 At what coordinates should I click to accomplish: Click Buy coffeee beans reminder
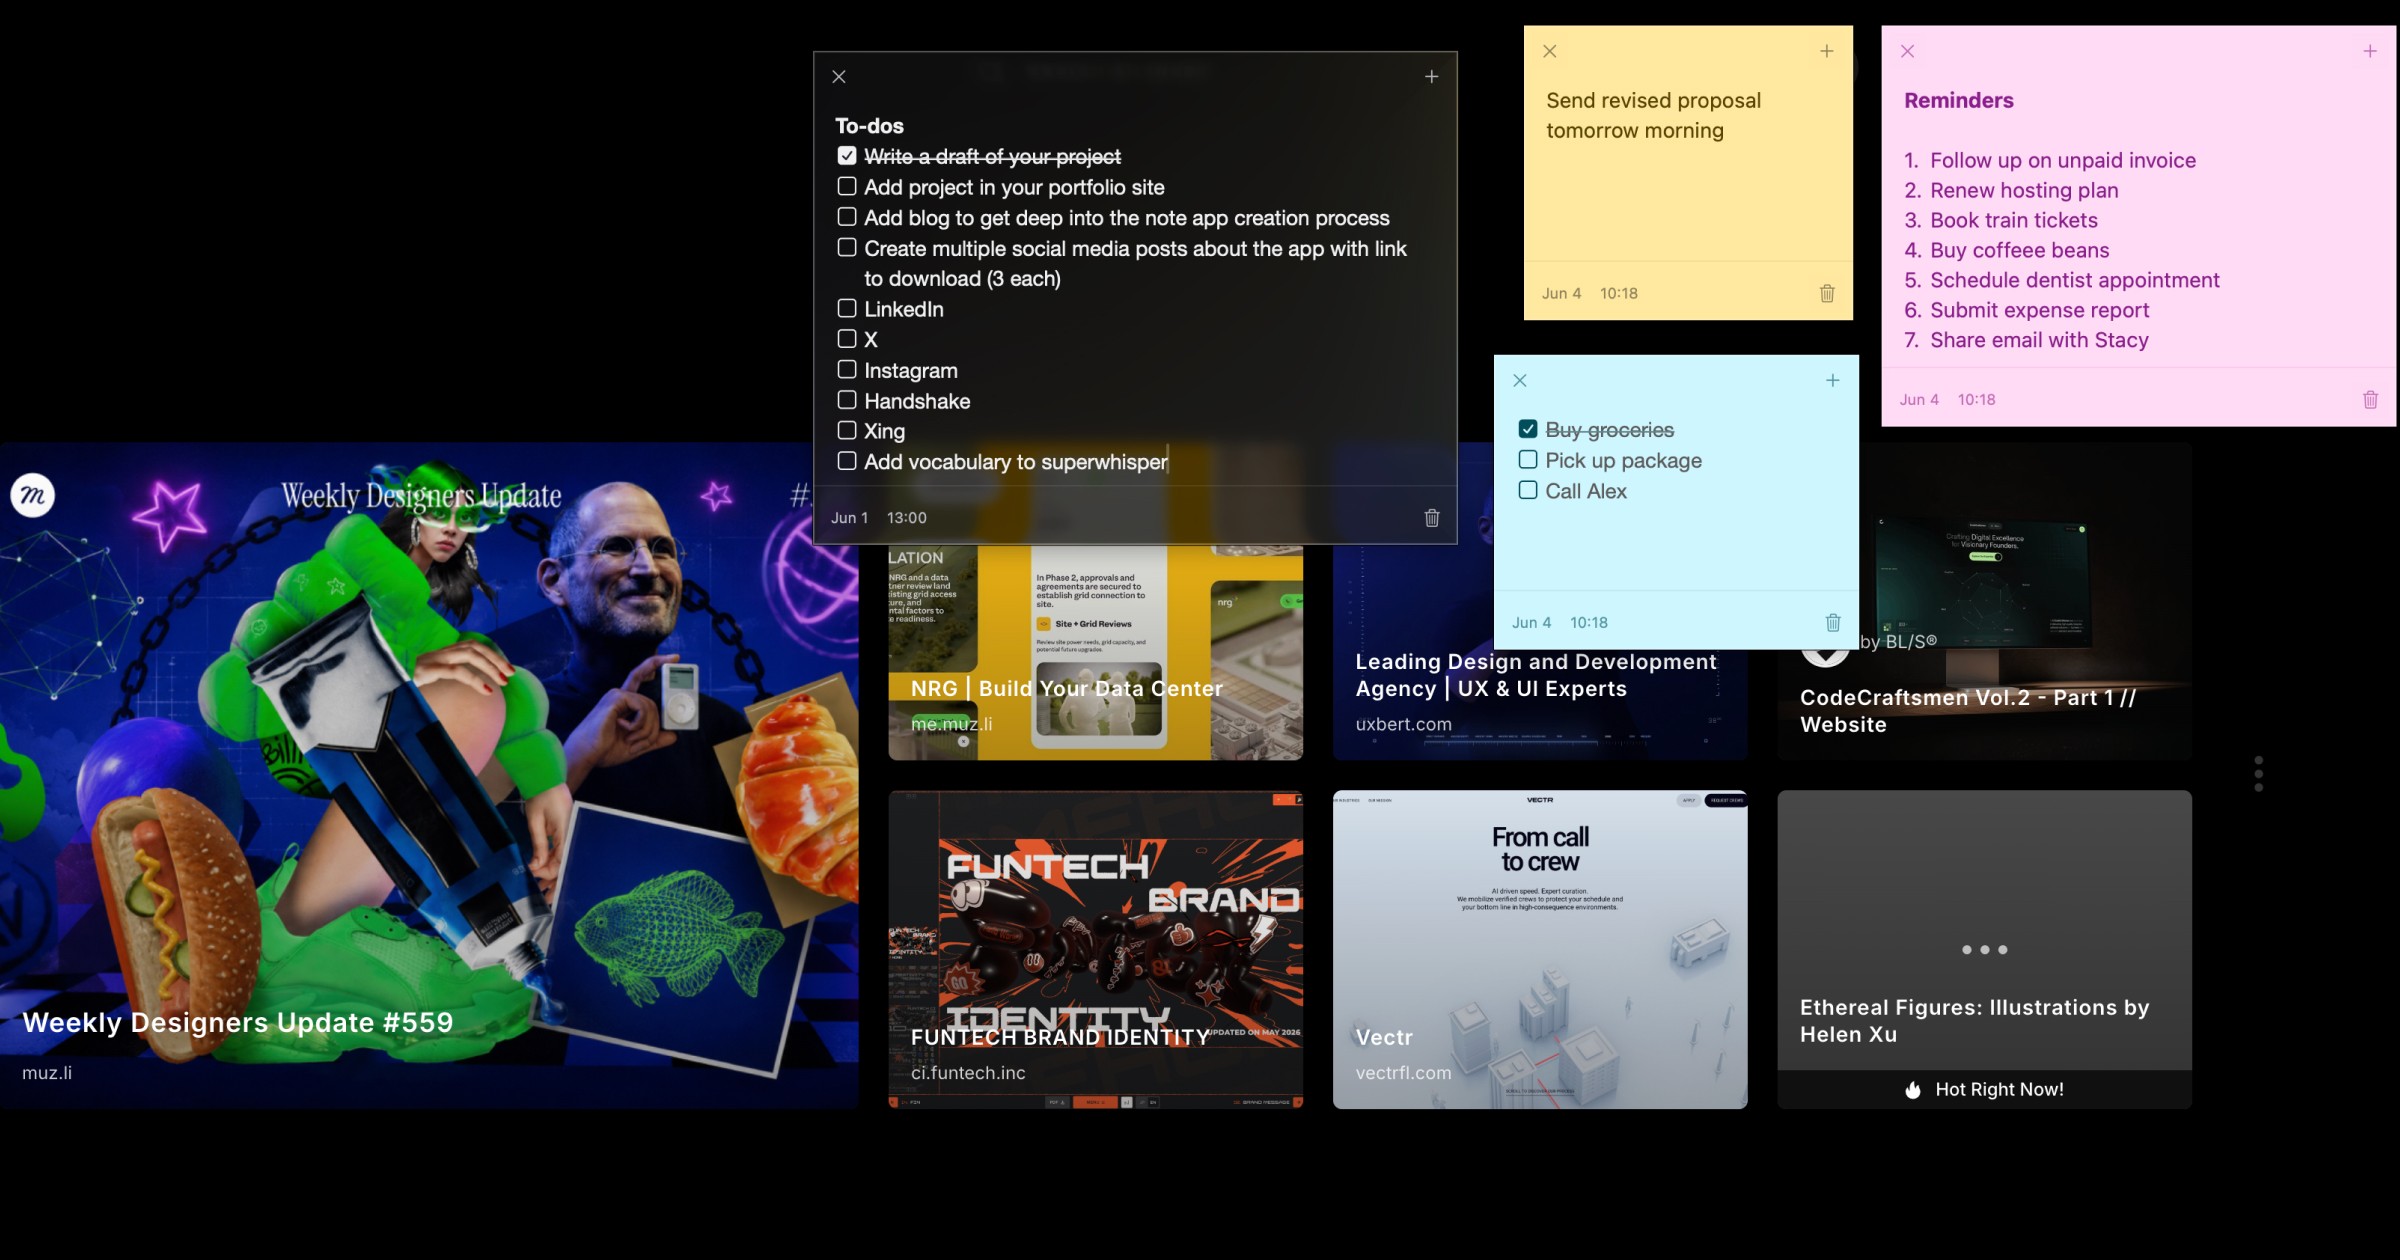(2019, 250)
